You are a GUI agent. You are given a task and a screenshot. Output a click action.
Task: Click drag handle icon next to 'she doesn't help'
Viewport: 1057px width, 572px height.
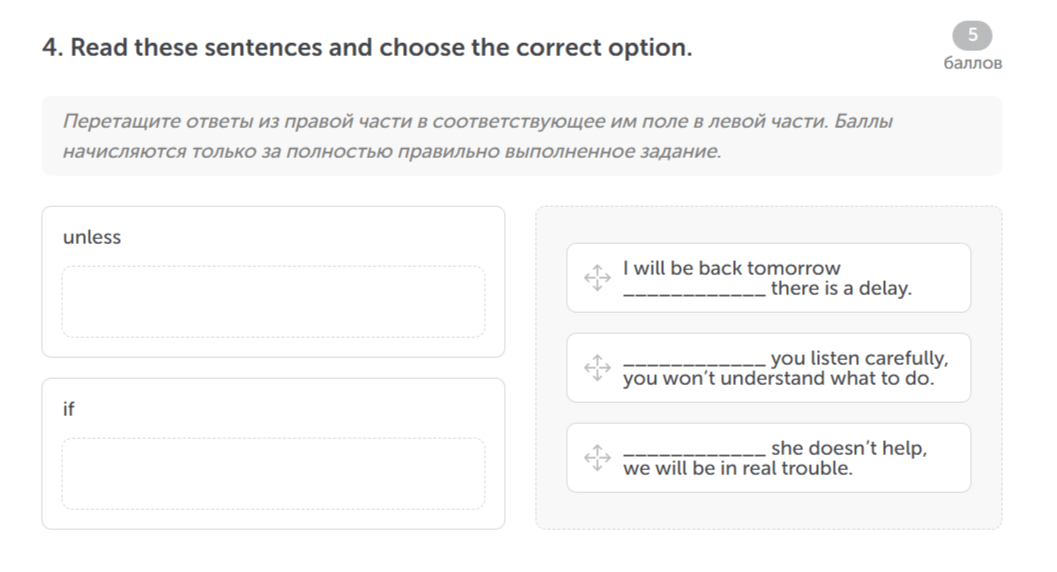[597, 458]
